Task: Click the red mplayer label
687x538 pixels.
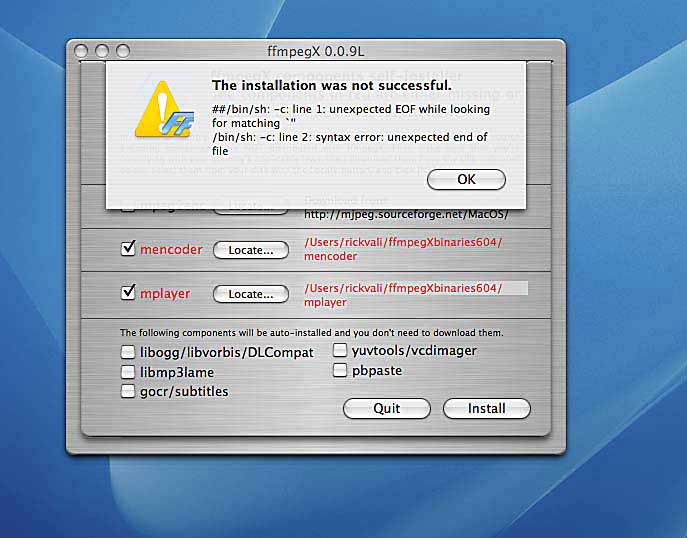Action: pyautogui.click(x=165, y=294)
